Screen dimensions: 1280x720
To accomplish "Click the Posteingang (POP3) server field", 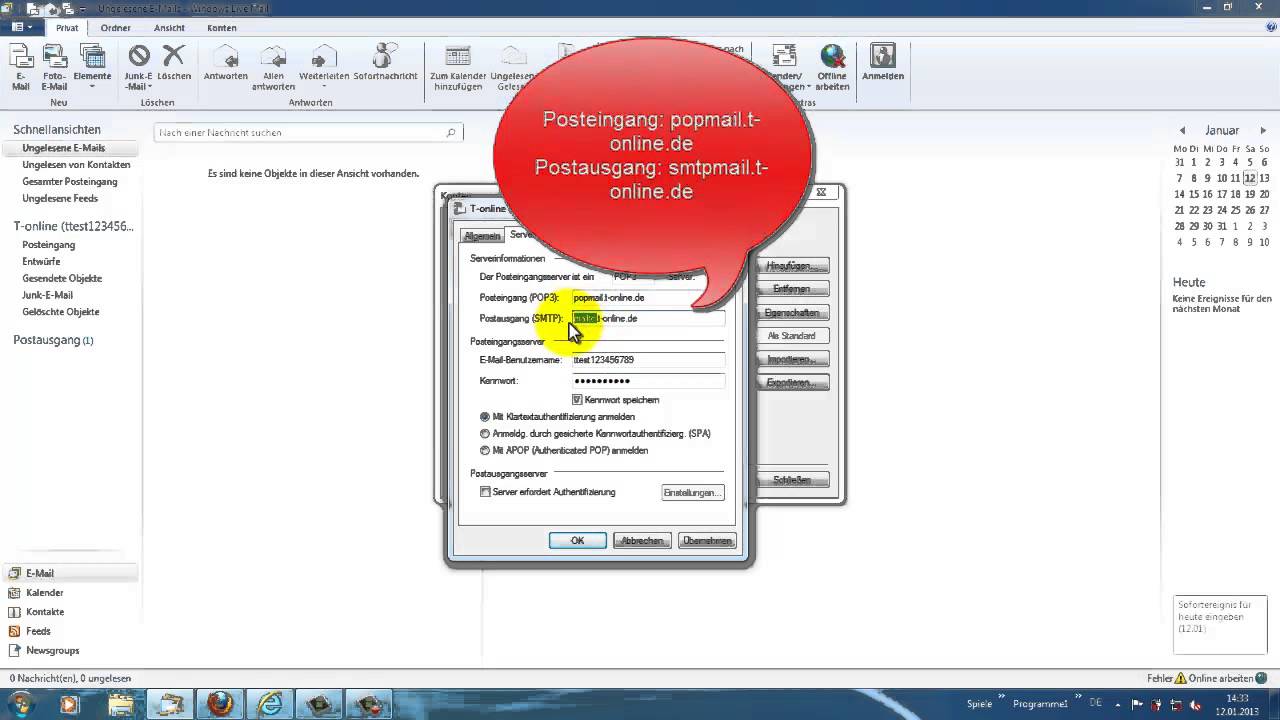I will click(647, 298).
